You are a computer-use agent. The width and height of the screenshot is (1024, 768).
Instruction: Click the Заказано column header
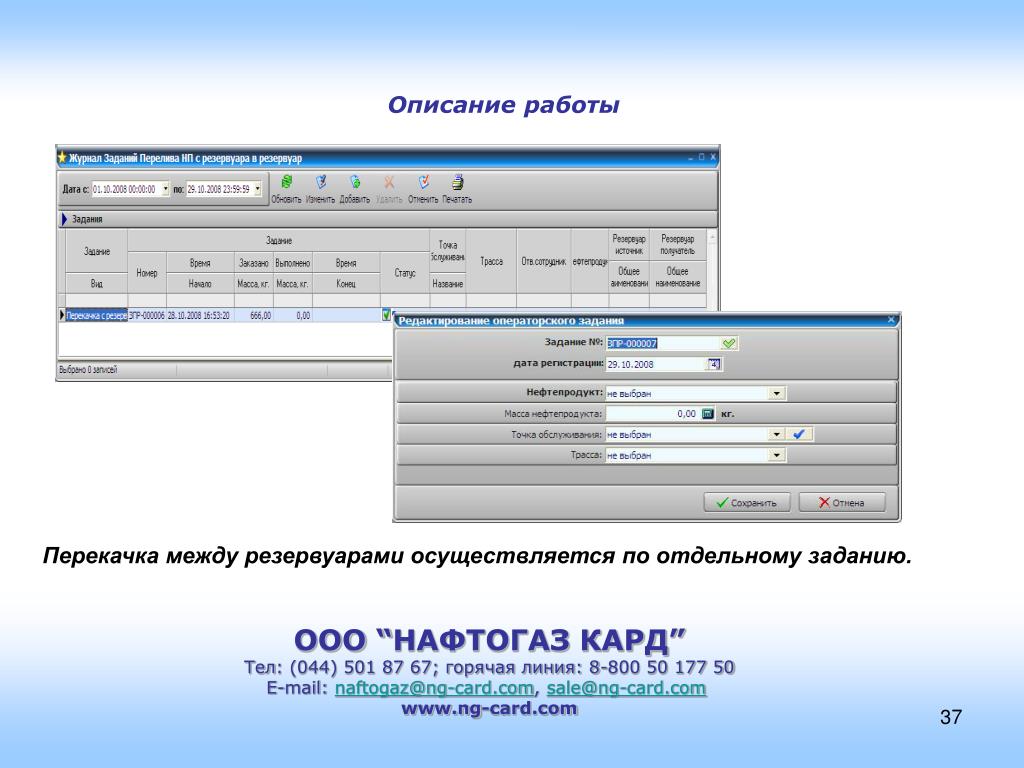253,263
